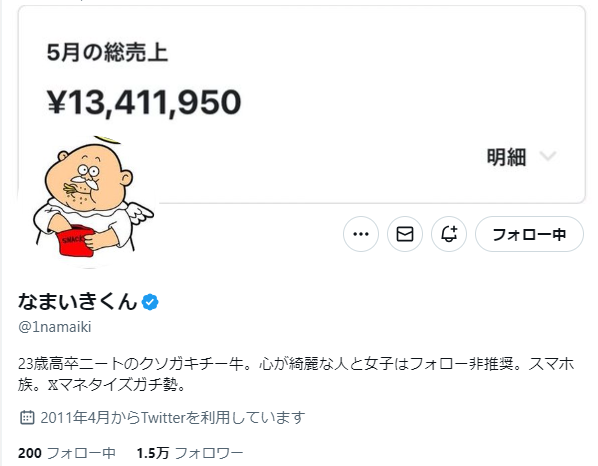
Task: Open the 200 フォロー中 following list
Action: coord(67,453)
